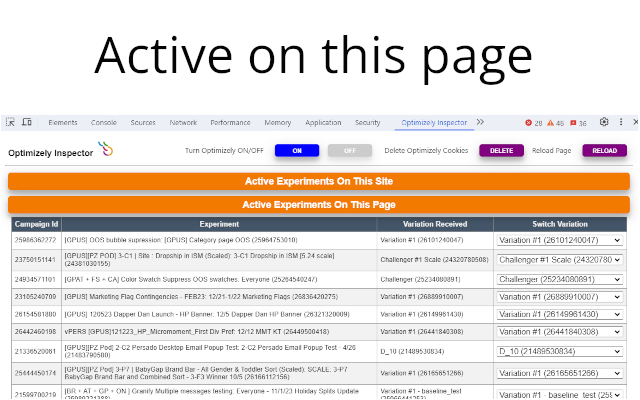Click the Optimizely Inspector logo
Image resolution: width=640 pixels, height=400 pixels.
105,149
